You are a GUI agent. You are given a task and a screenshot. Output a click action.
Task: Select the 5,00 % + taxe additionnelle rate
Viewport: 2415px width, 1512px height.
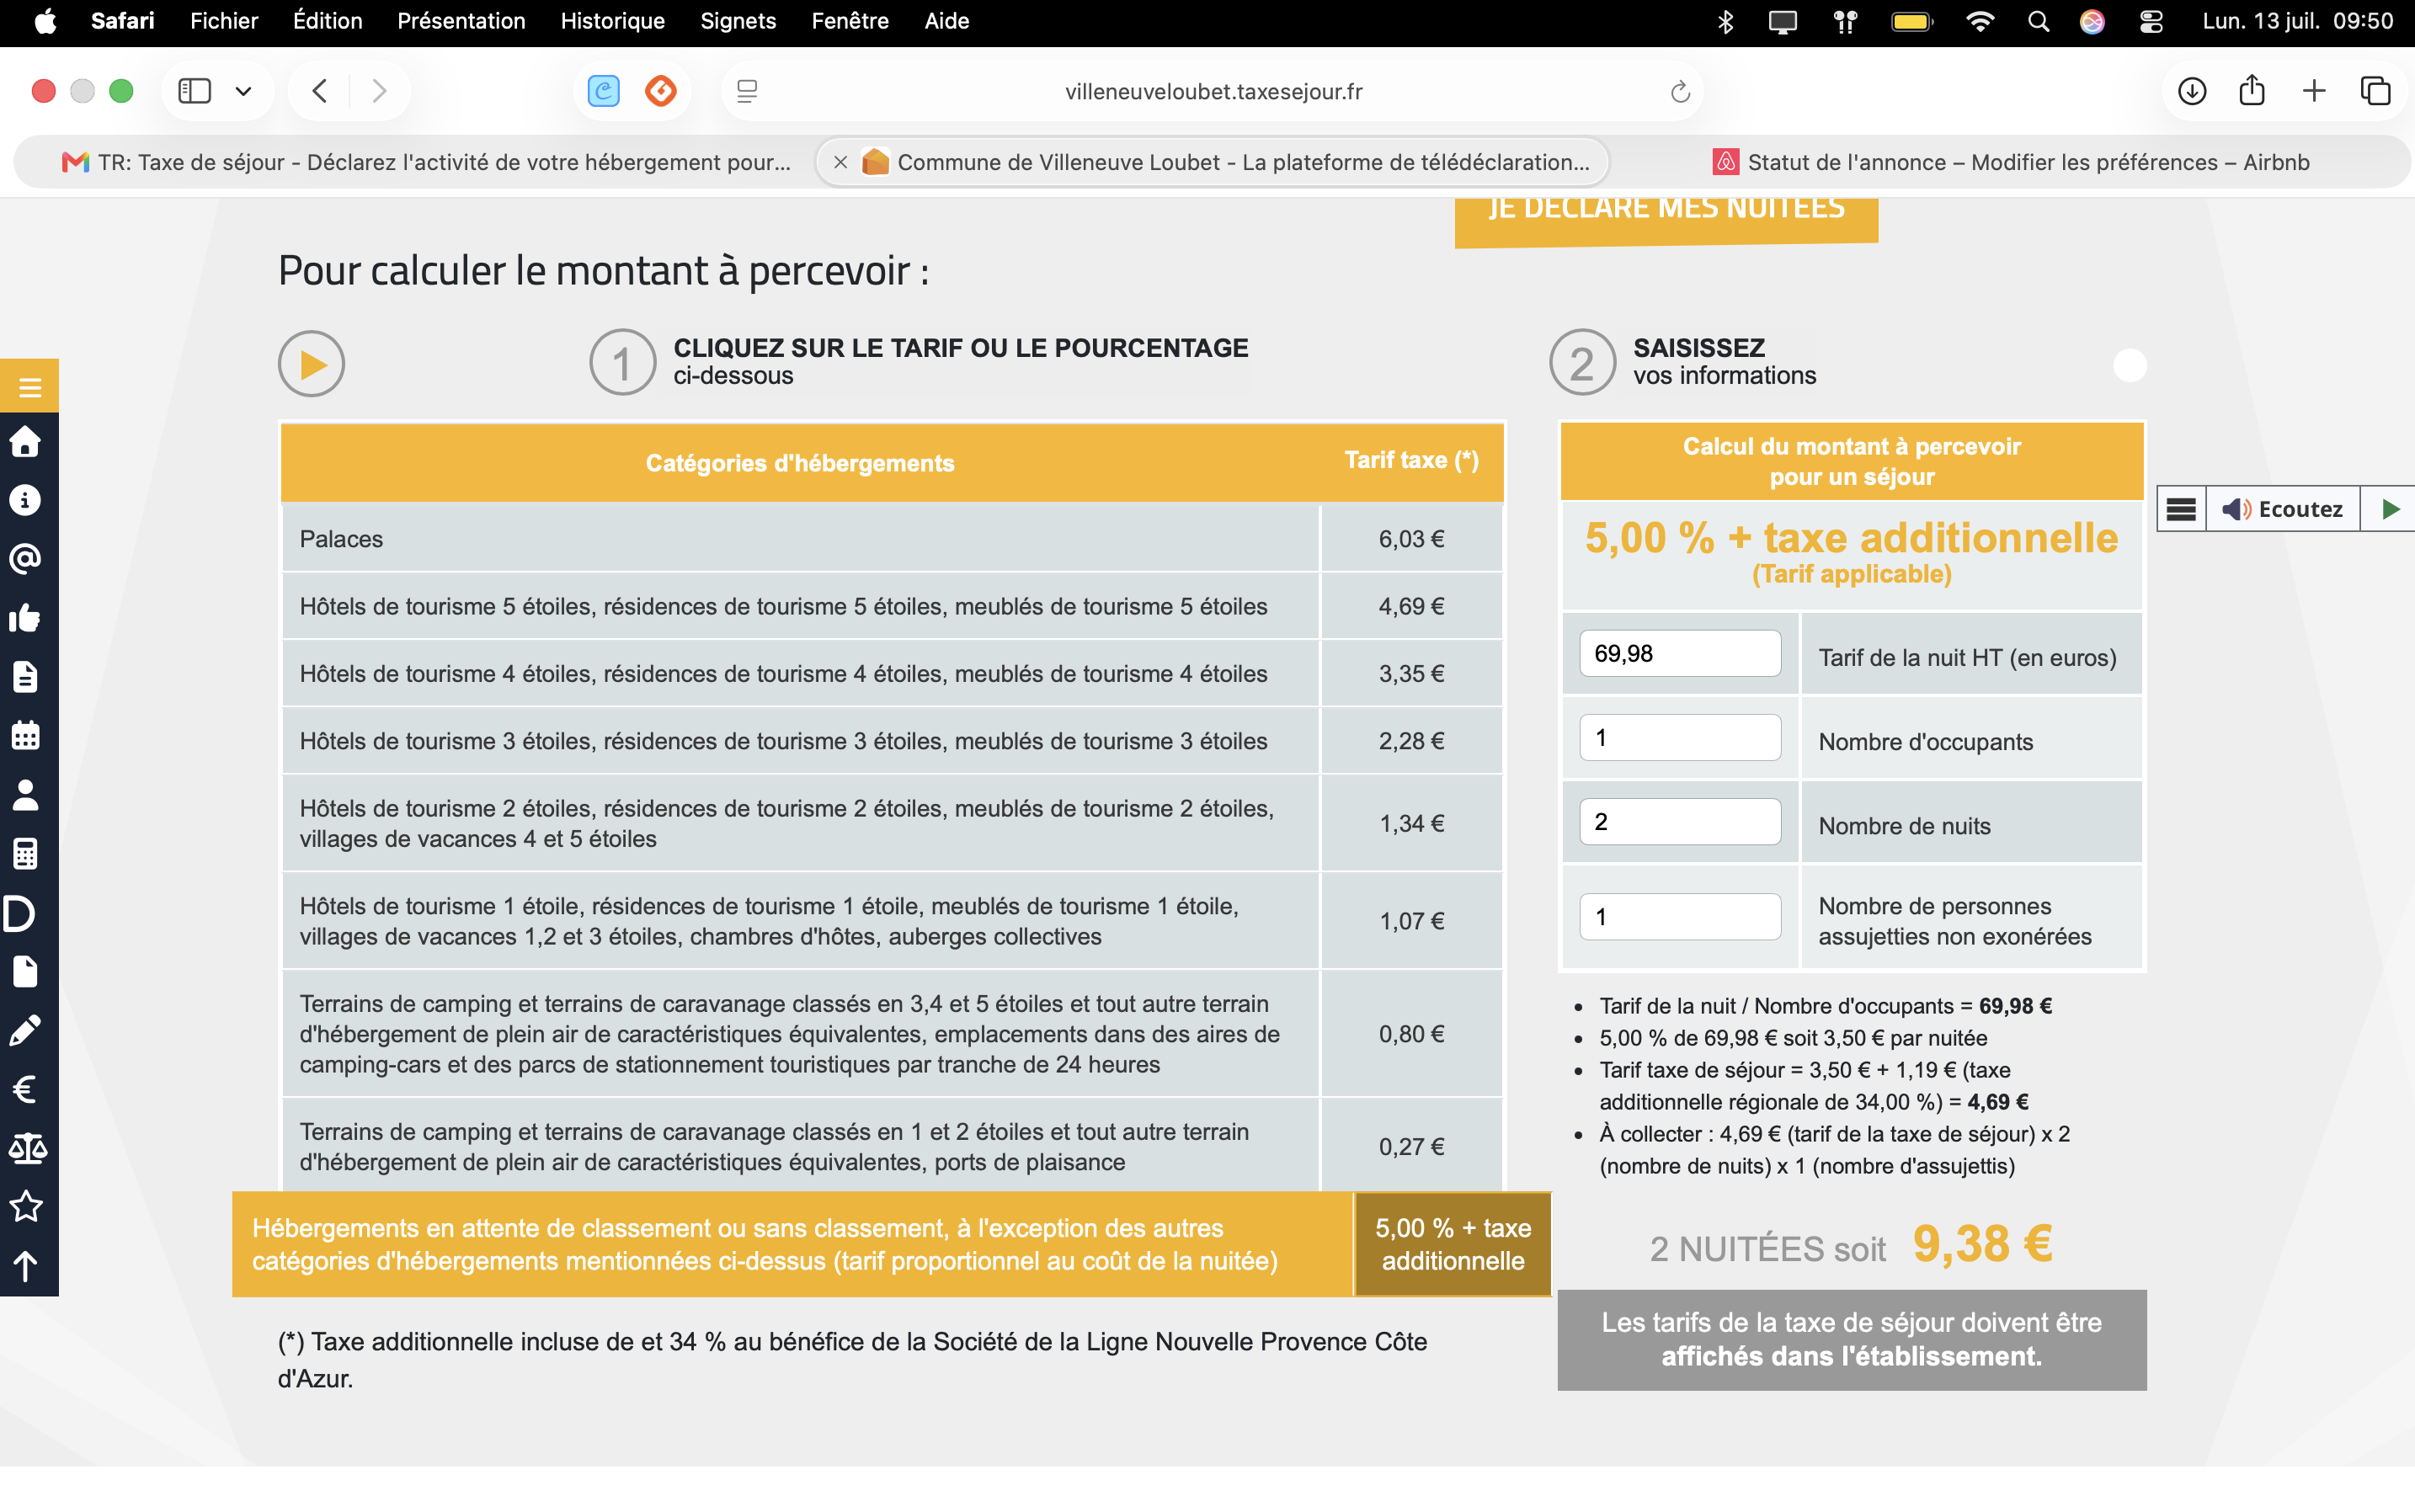pos(1453,1244)
